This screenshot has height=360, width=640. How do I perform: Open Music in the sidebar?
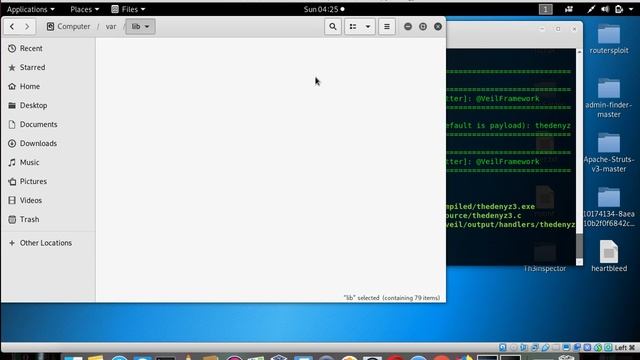point(48,162)
